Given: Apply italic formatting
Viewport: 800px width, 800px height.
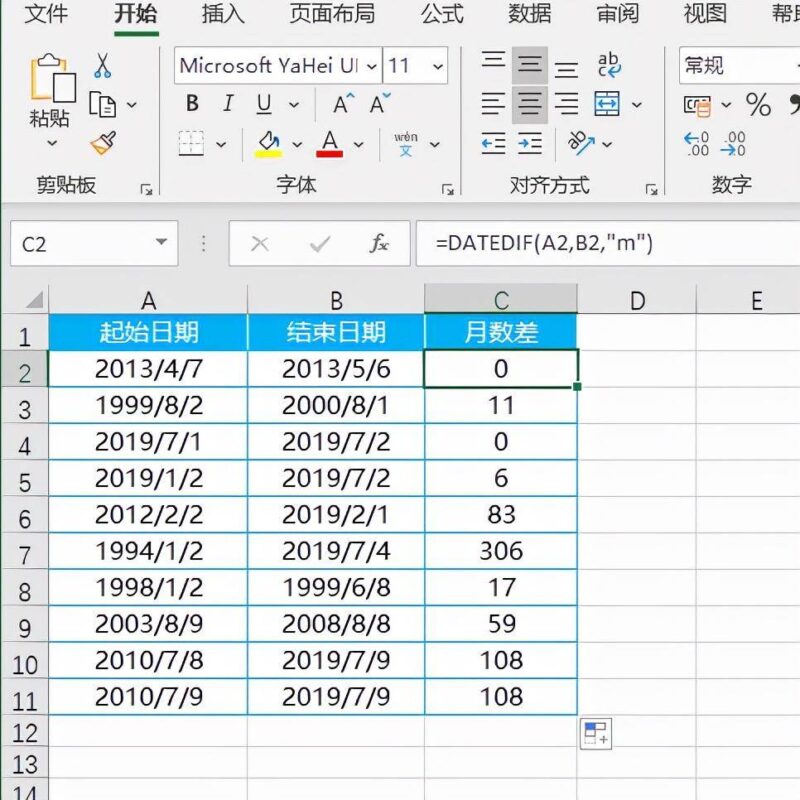Looking at the screenshot, I should pyautogui.click(x=227, y=103).
